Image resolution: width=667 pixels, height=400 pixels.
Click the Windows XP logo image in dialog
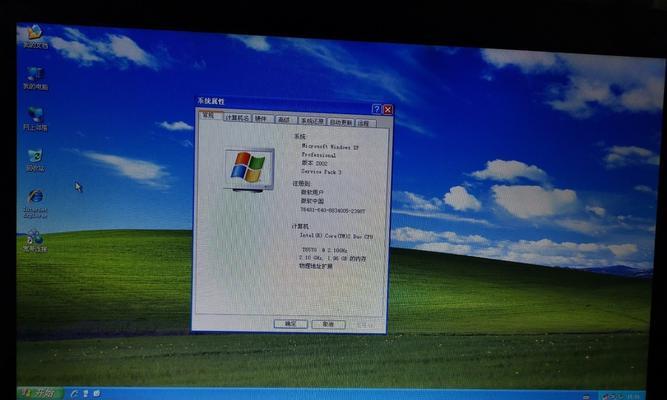pyautogui.click(x=249, y=170)
